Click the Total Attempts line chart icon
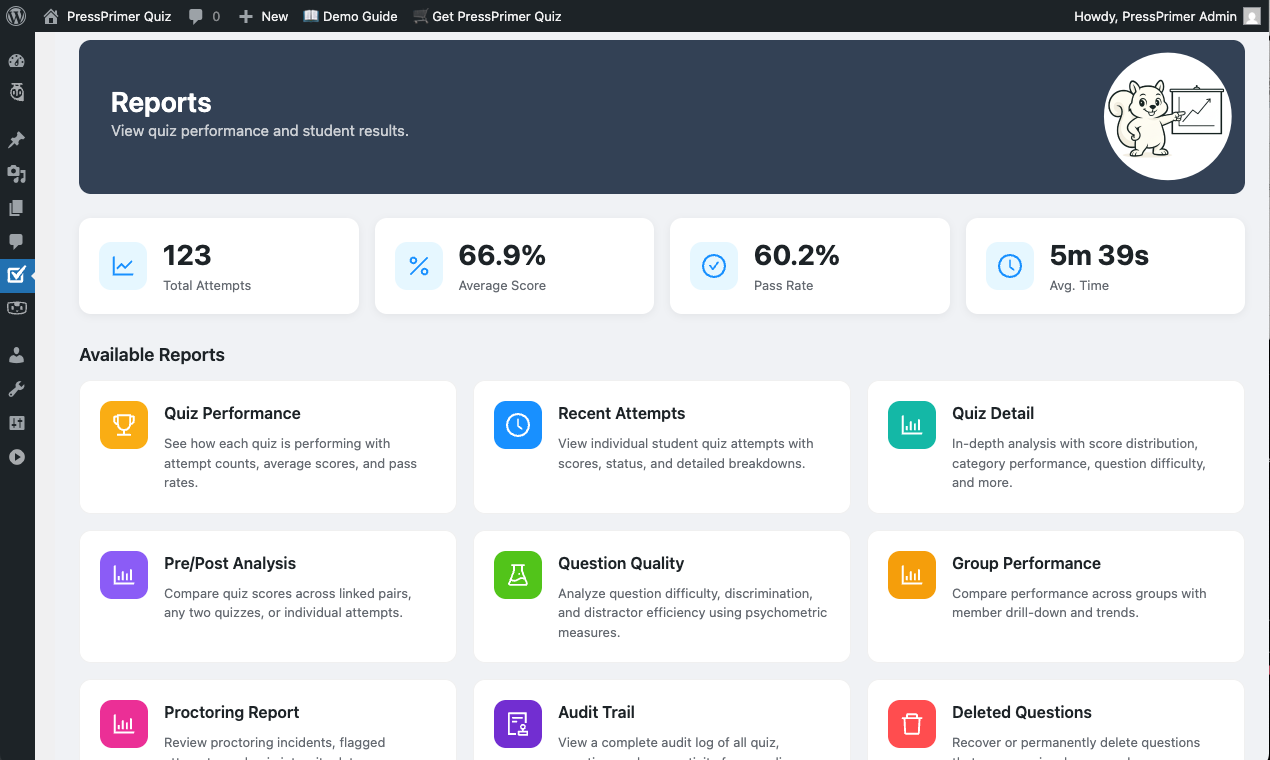 pyautogui.click(x=123, y=266)
